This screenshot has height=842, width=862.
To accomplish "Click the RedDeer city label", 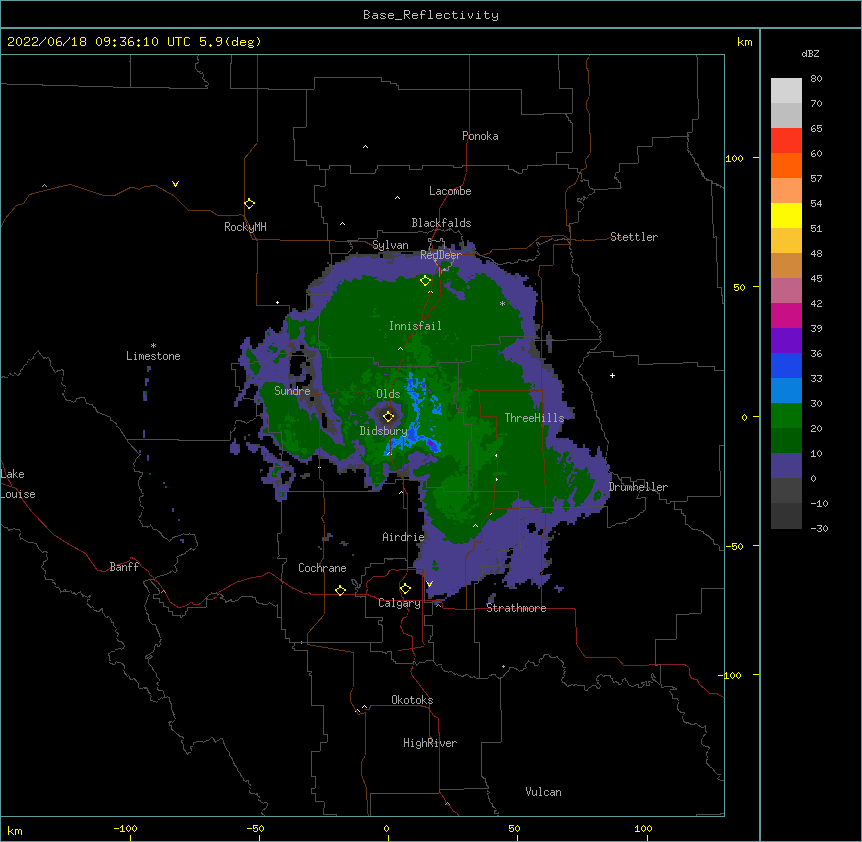I will 441,255.
